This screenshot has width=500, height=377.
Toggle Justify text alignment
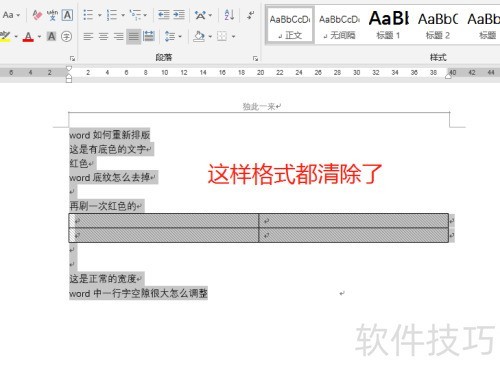[x=133, y=36]
